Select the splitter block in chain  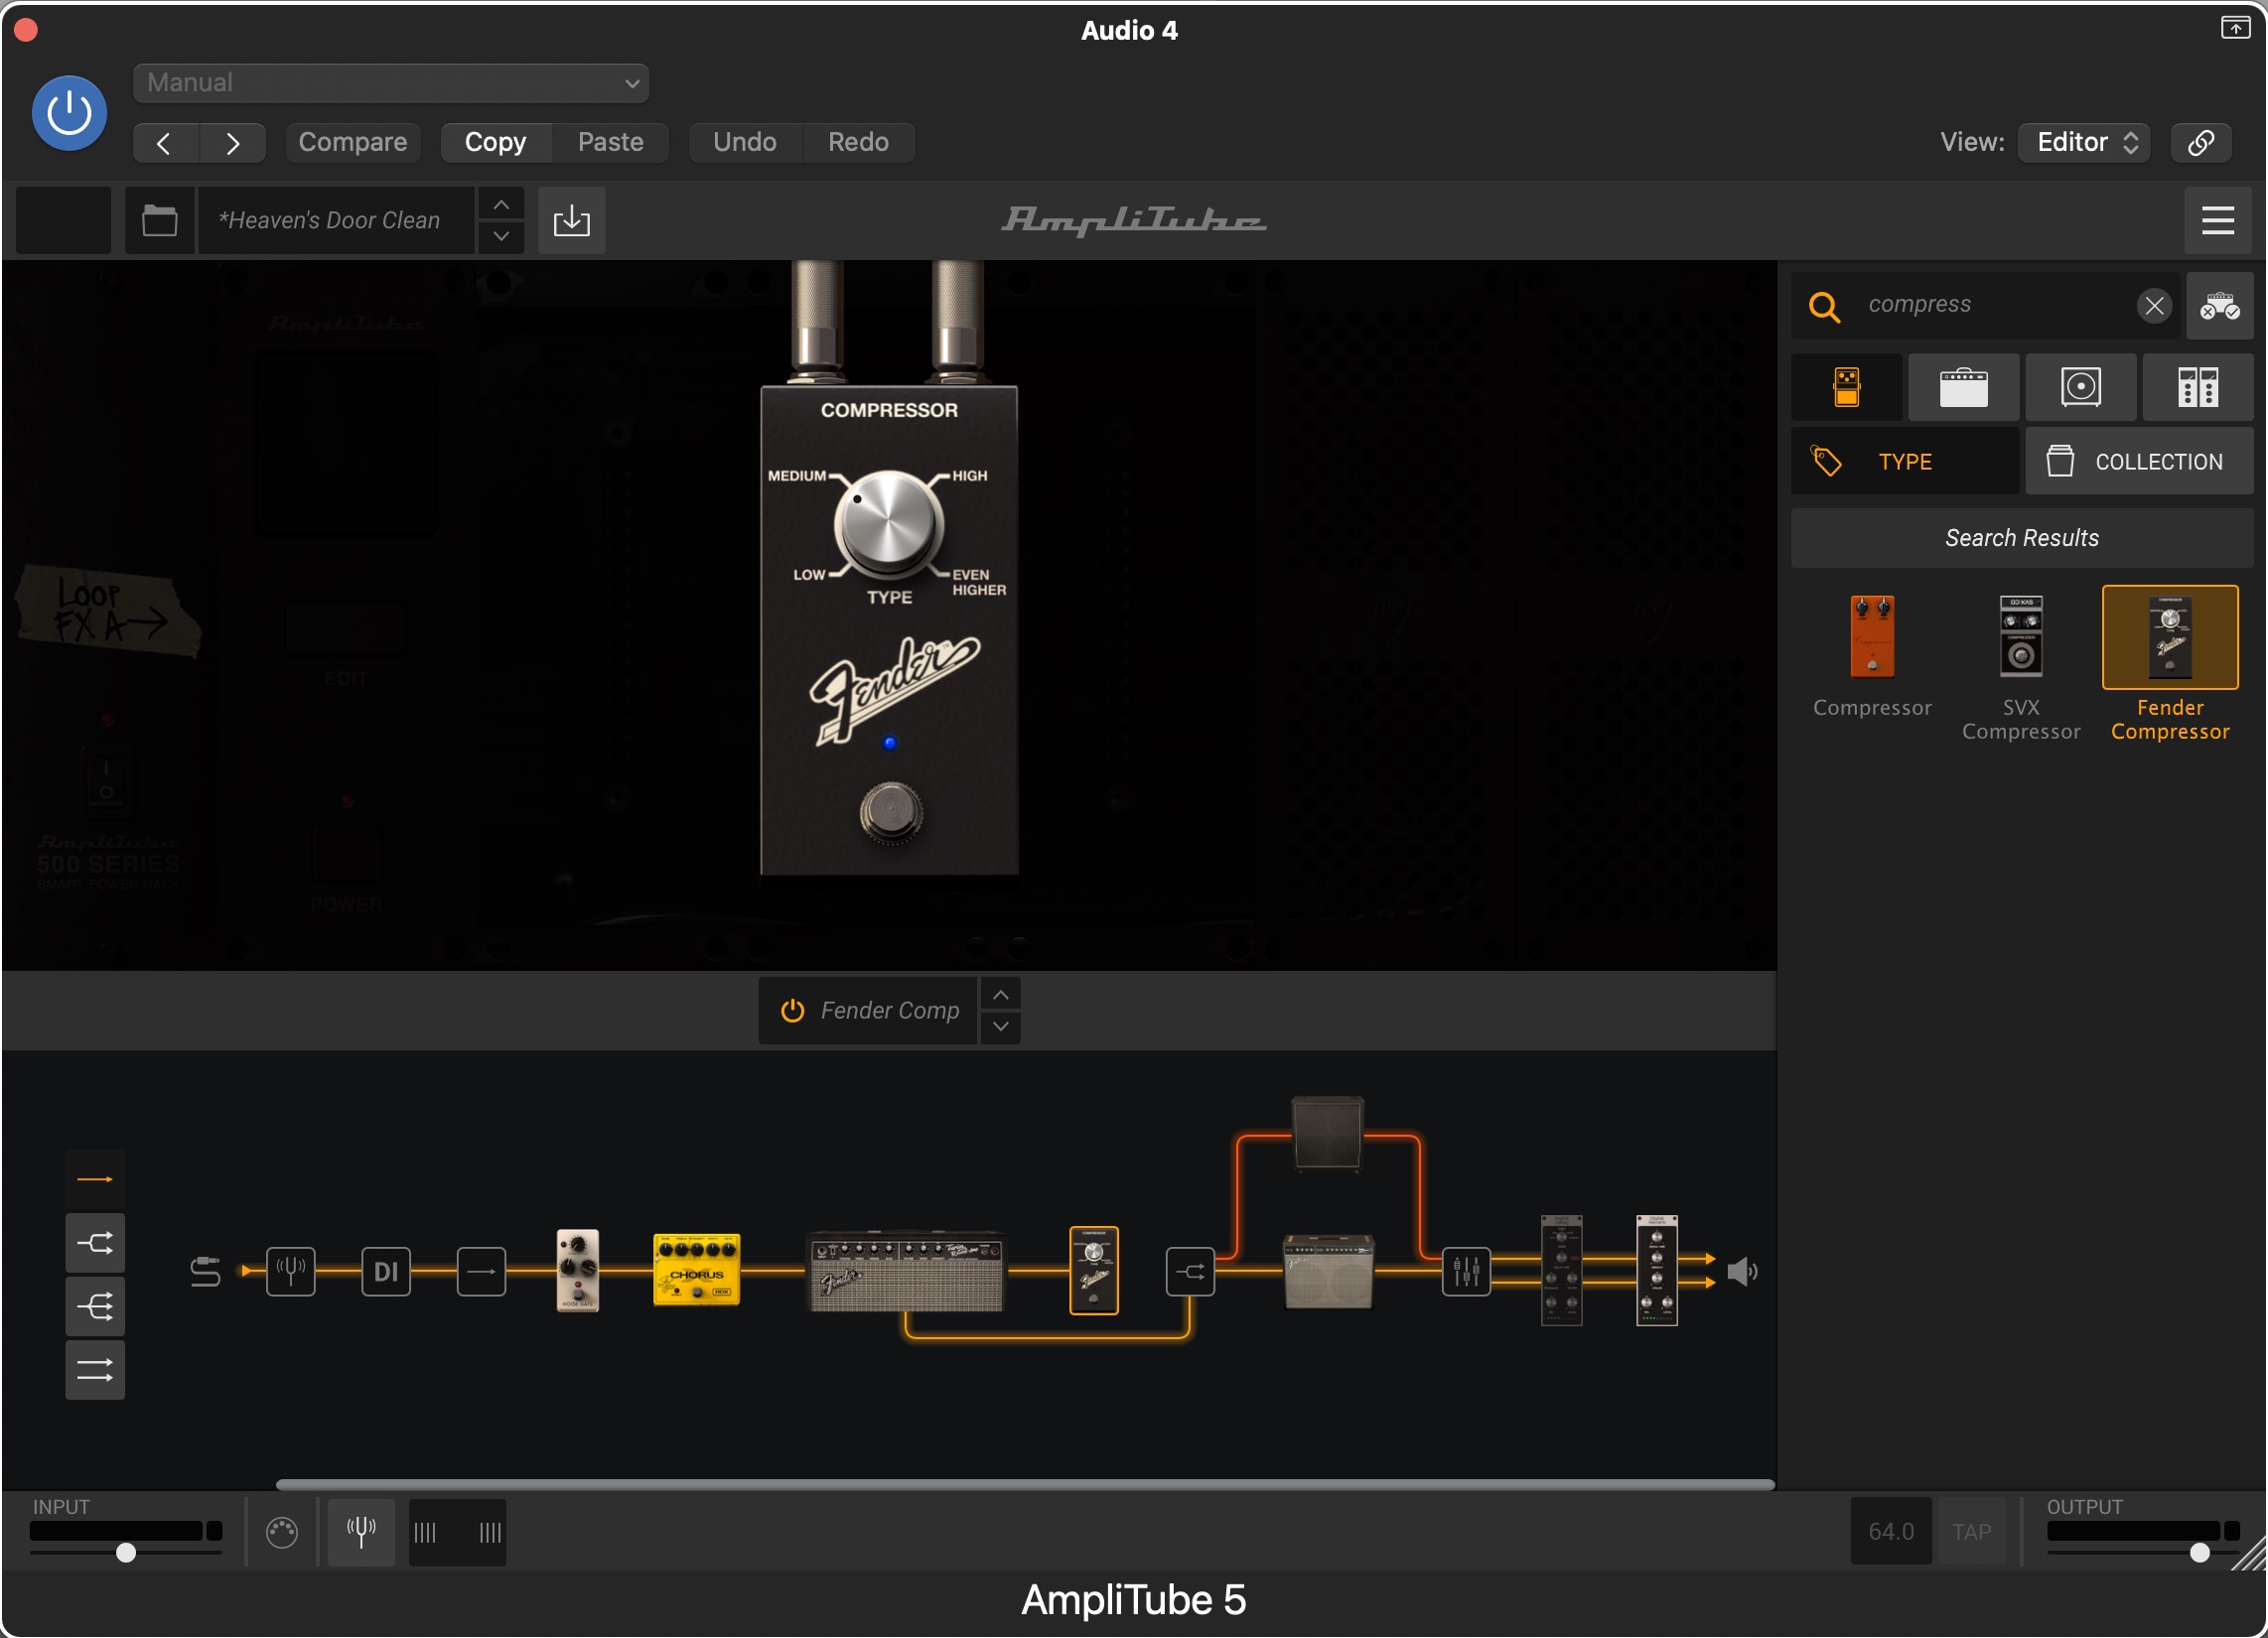pos(1190,1272)
